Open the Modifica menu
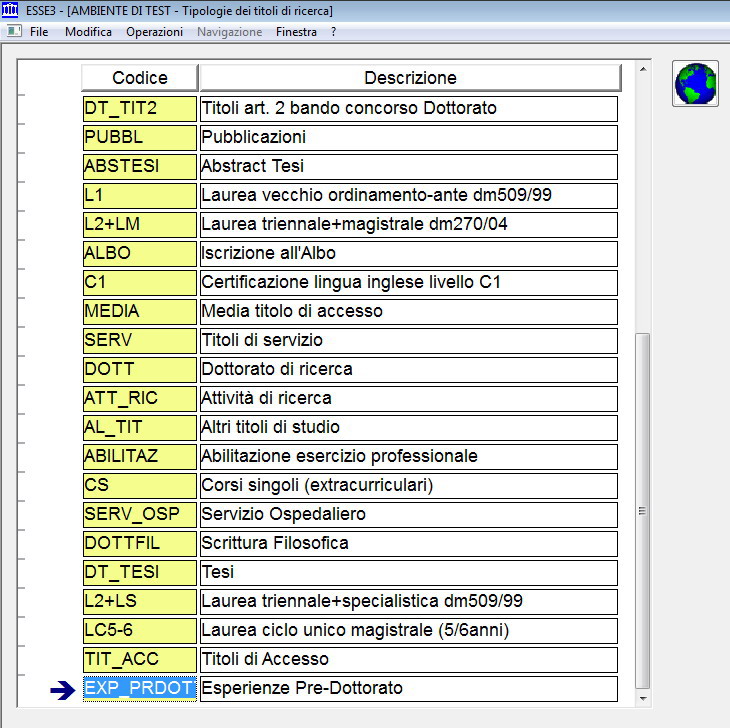 tap(88, 32)
